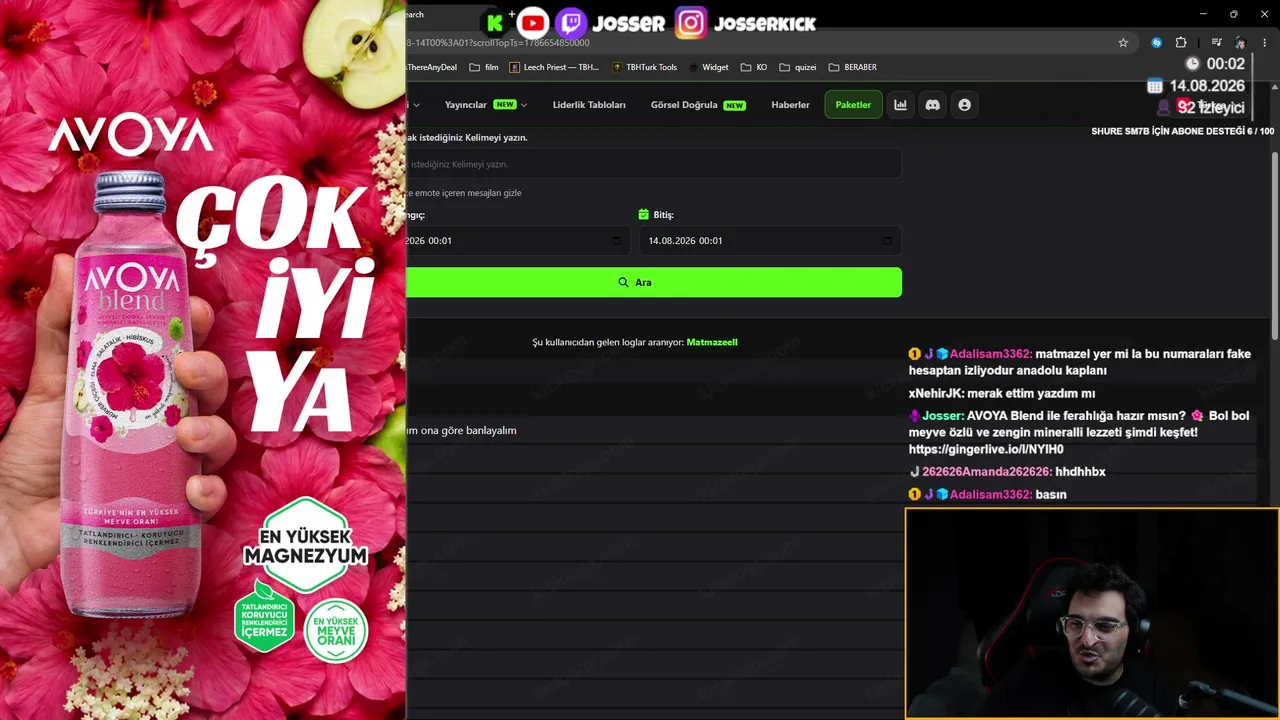The image size is (1280, 720).
Task: Open the browser media control icon
Action: pos(1216,43)
